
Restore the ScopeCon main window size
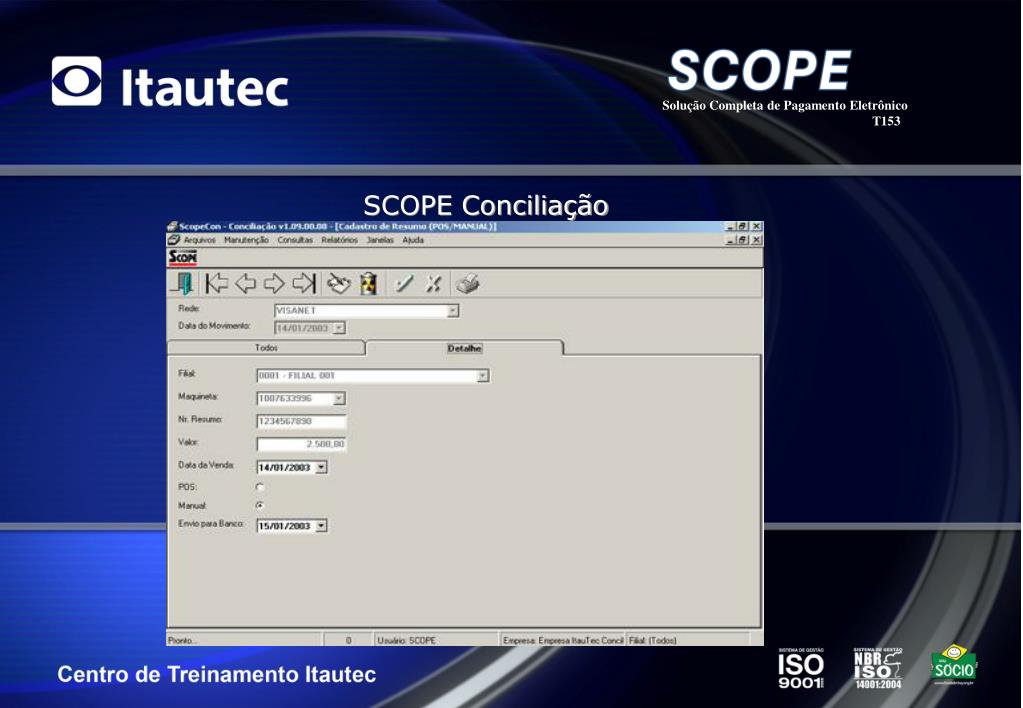point(742,226)
